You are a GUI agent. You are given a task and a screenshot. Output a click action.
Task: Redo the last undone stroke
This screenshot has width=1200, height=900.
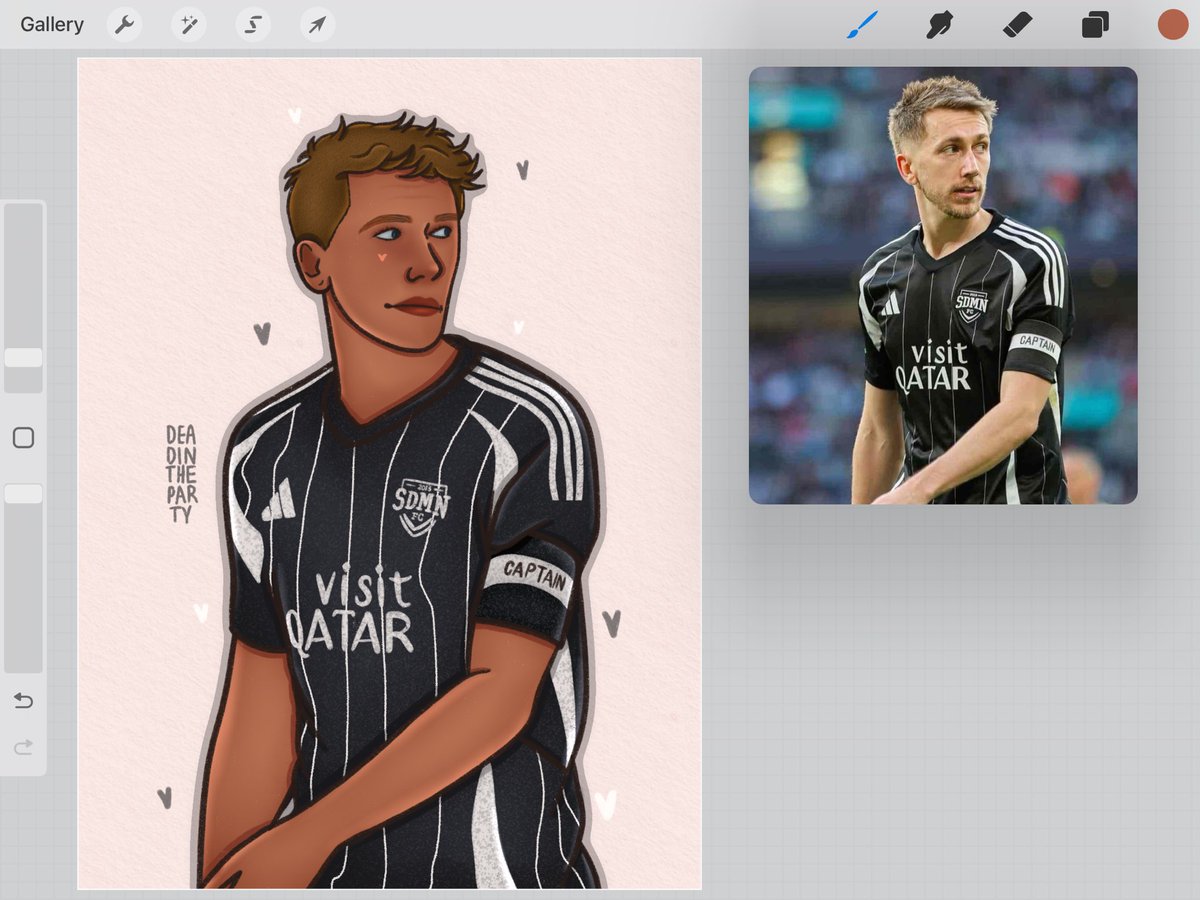tap(23, 747)
